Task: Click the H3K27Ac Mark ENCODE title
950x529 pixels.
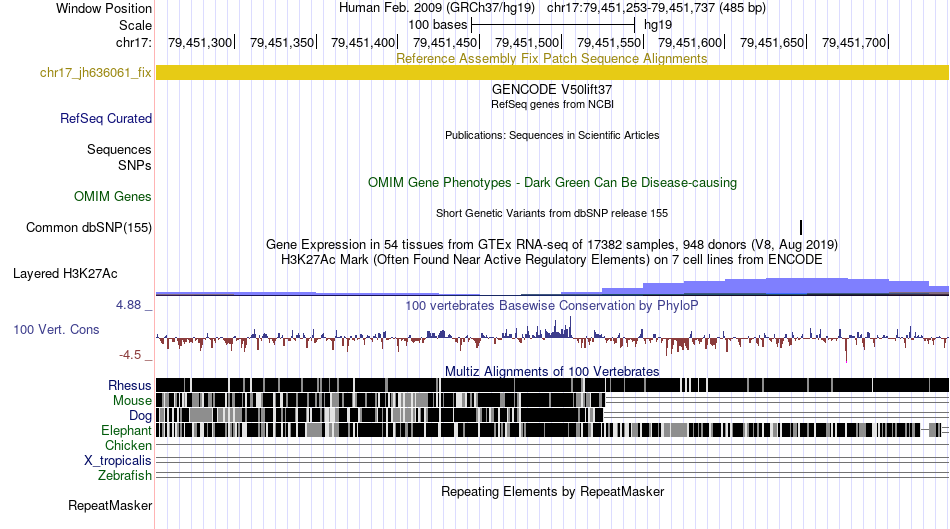Action: (552, 259)
